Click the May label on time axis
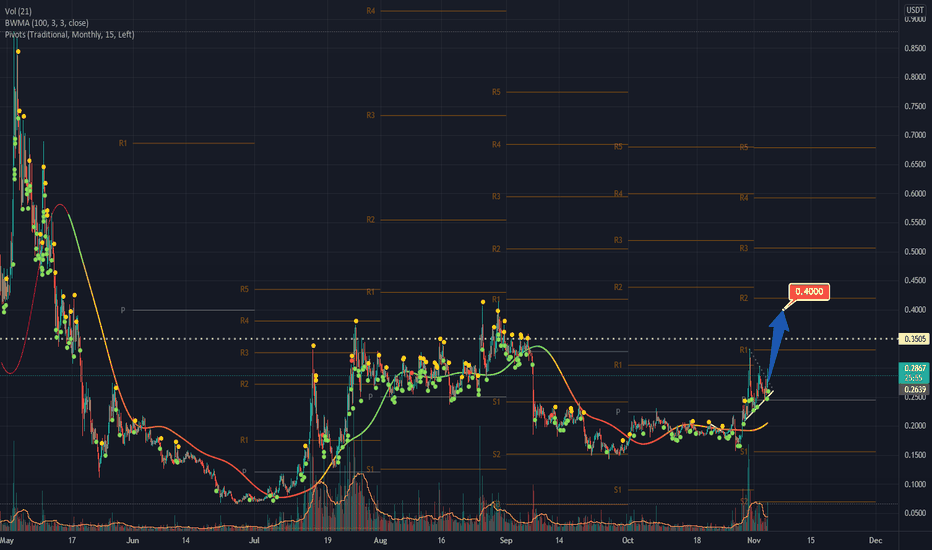Screen dimensions: 932x550 [7, 540]
